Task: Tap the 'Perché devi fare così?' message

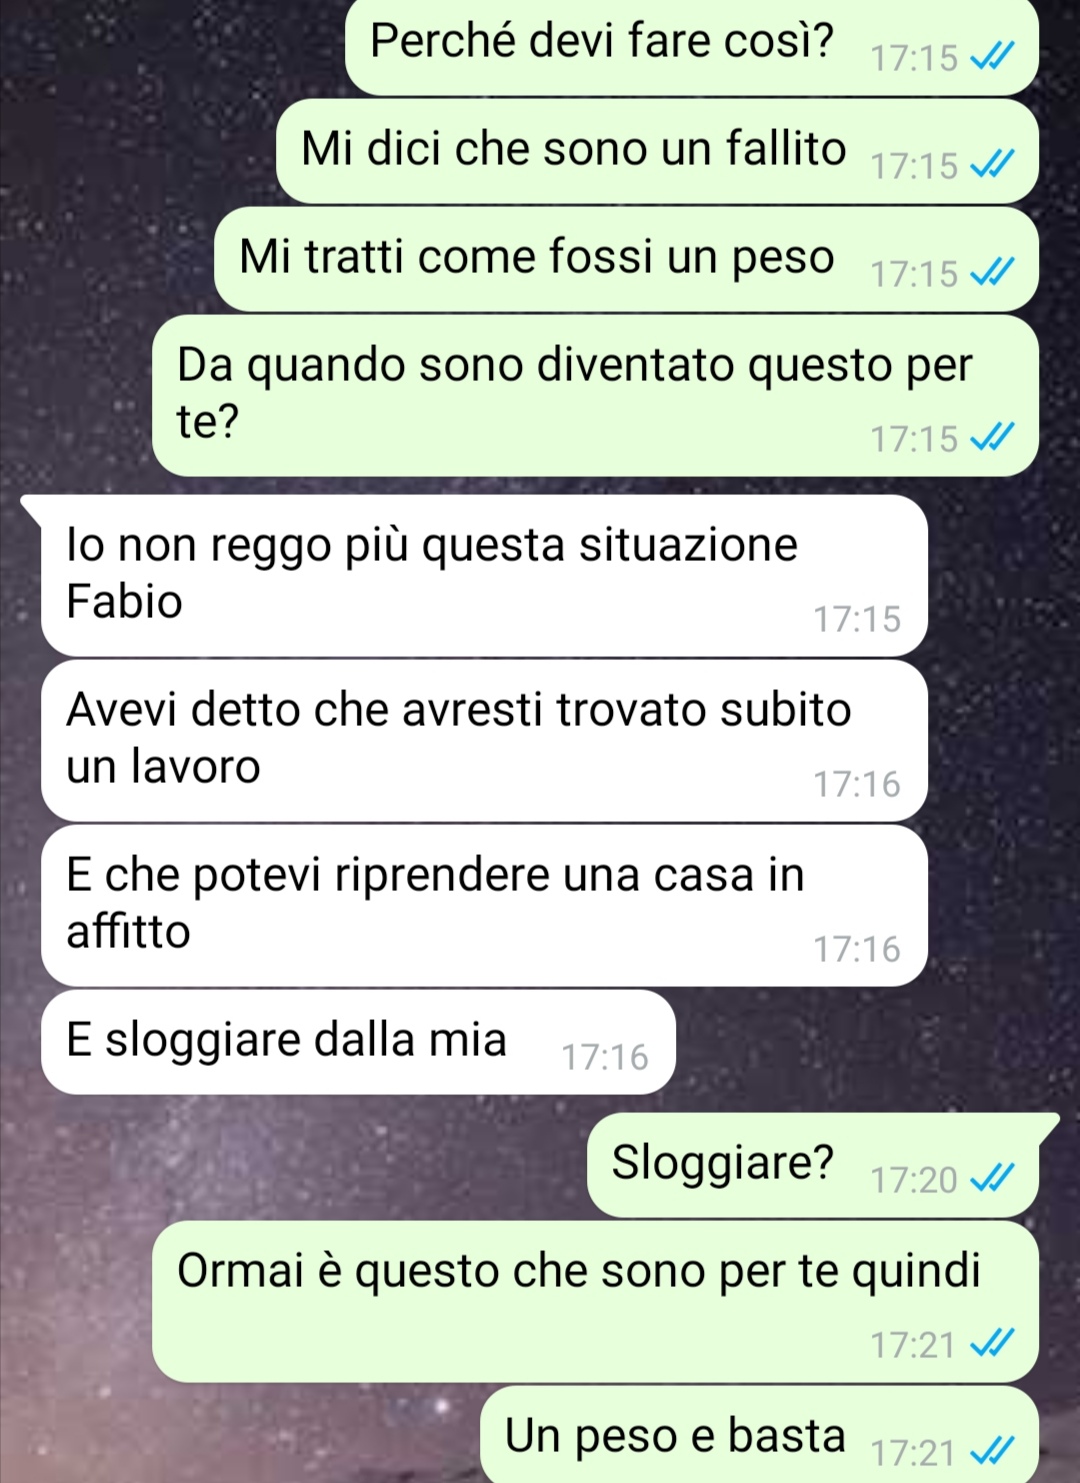Action: (x=692, y=47)
